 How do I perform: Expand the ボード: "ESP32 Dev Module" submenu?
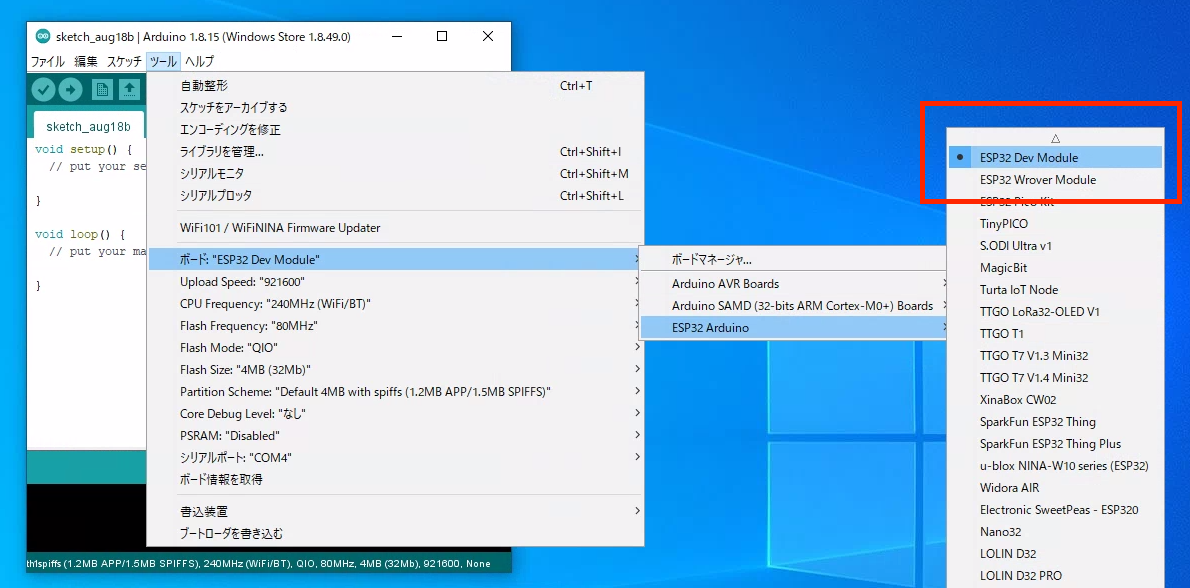pos(395,259)
